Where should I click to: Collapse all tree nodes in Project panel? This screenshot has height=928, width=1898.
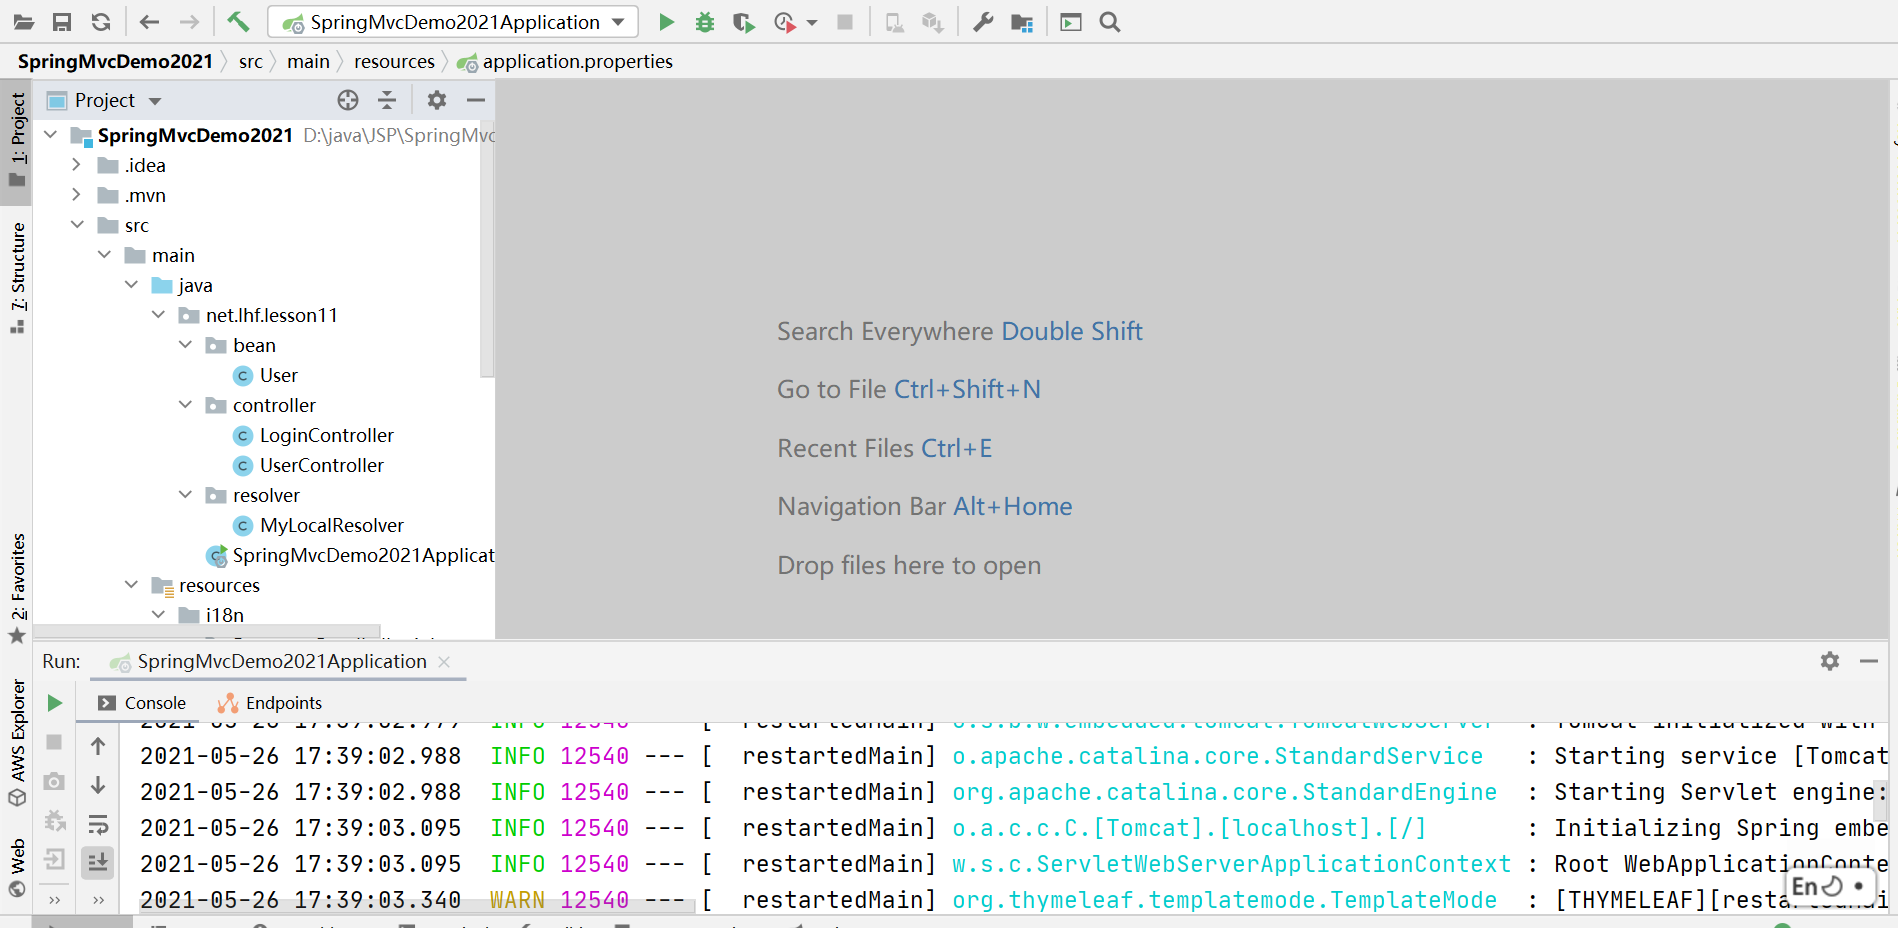click(x=387, y=100)
